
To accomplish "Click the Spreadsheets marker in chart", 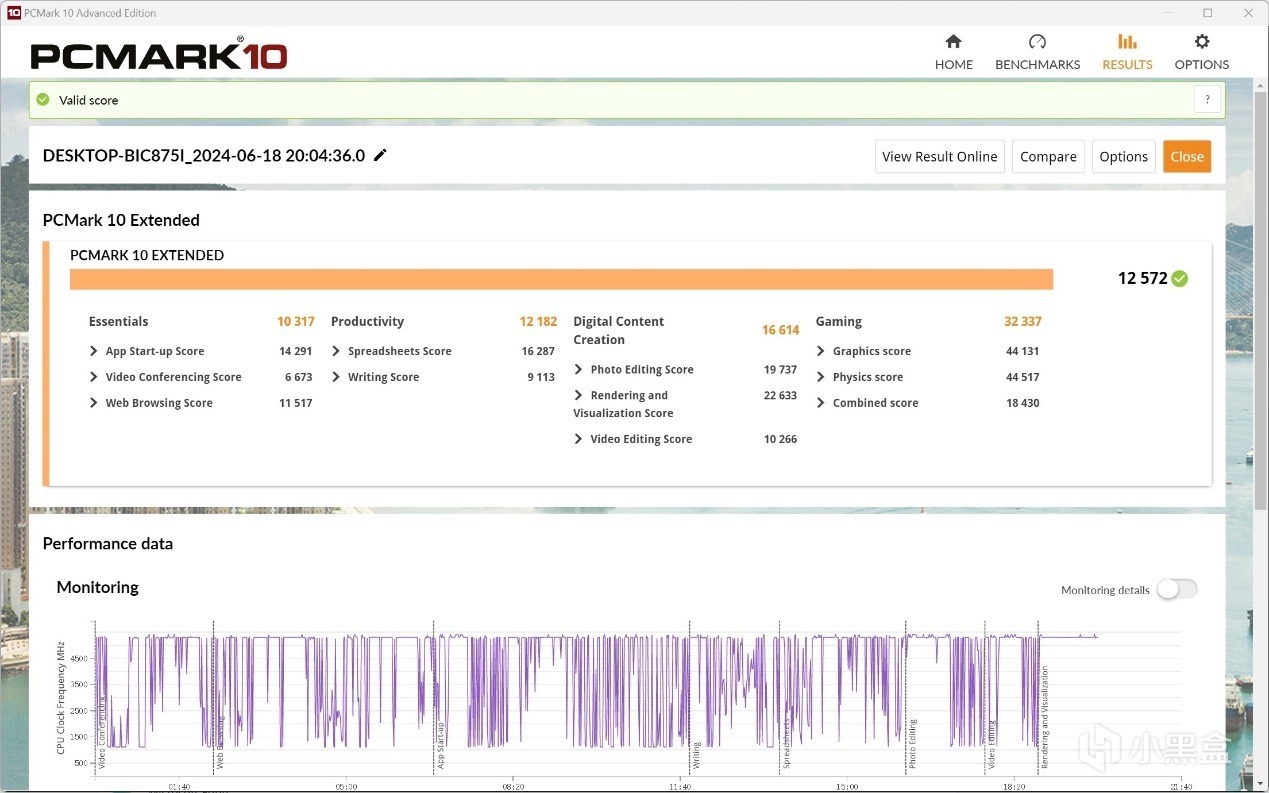I will pos(787,743).
